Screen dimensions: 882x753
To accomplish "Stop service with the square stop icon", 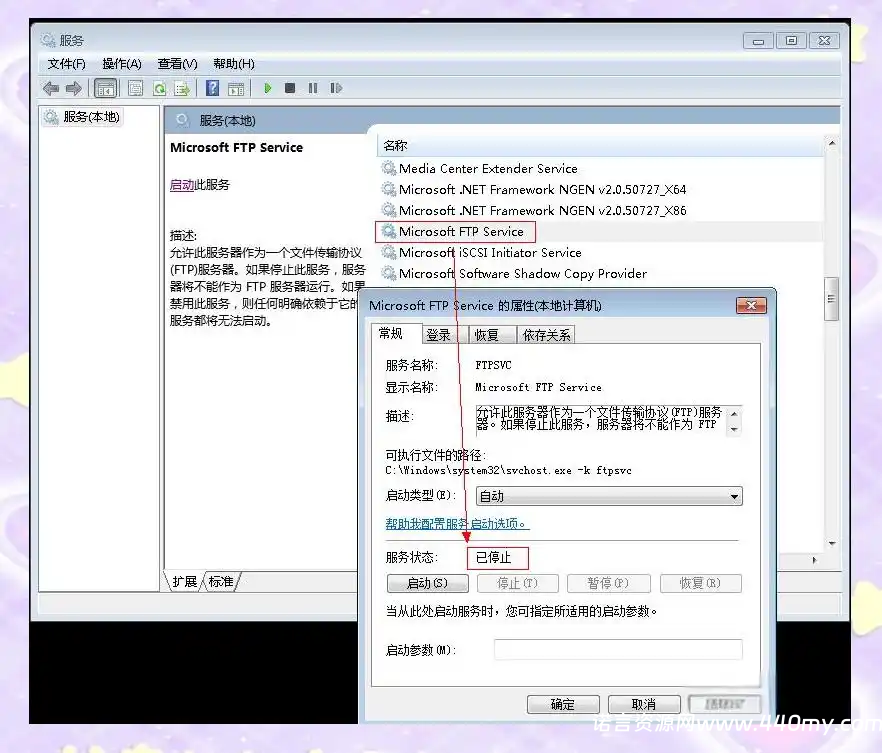I will pyautogui.click(x=290, y=88).
